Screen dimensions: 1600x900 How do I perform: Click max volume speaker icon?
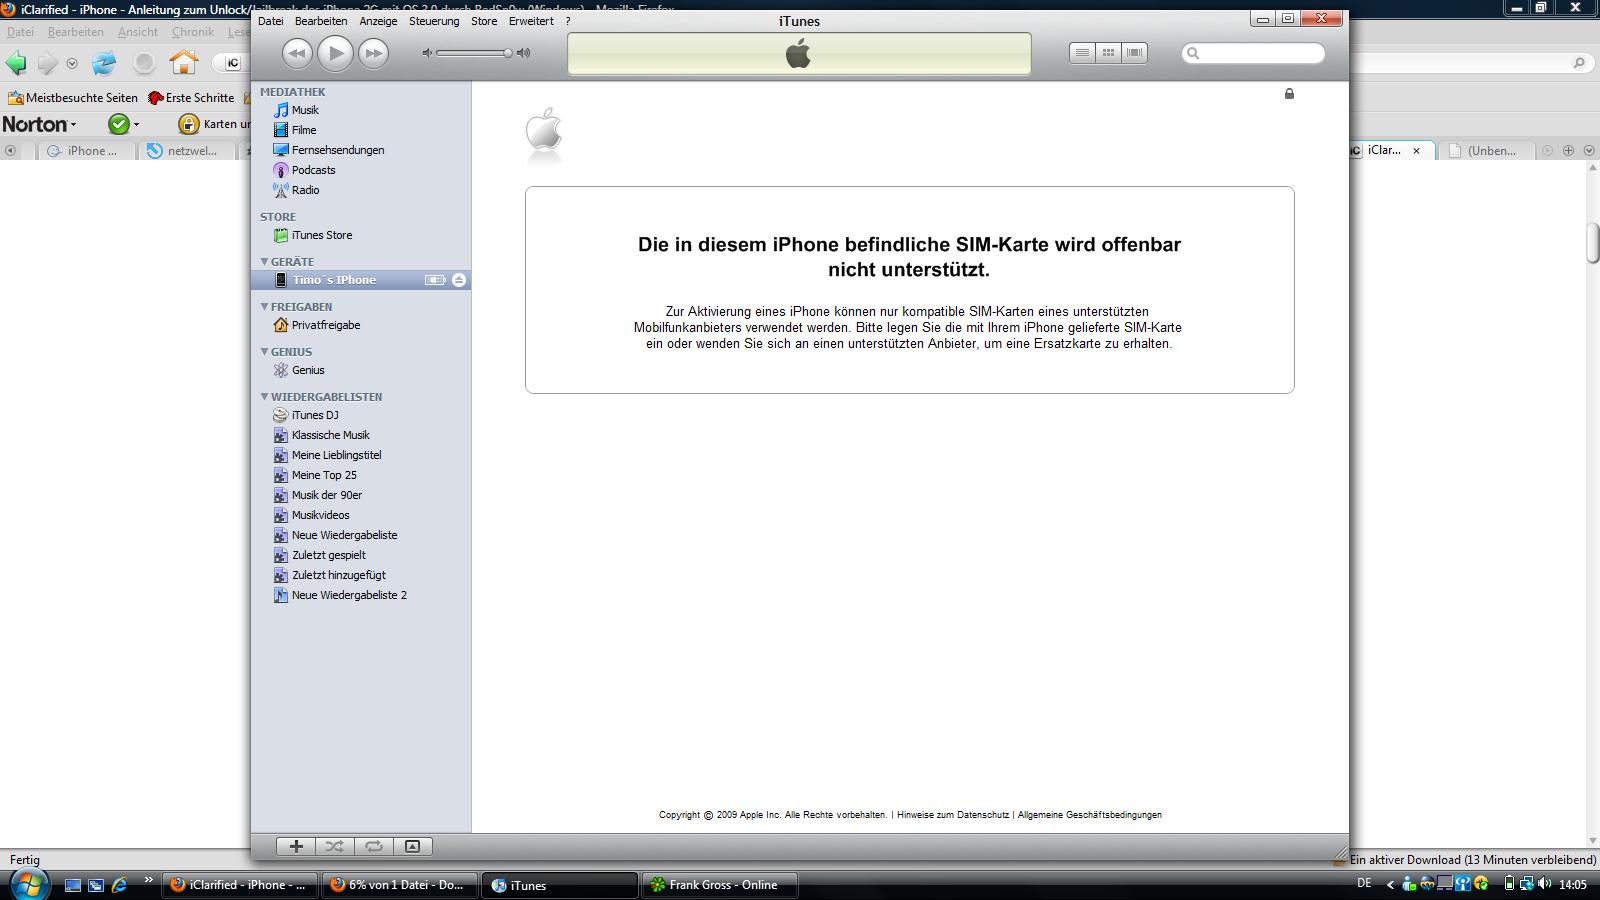tap(523, 53)
